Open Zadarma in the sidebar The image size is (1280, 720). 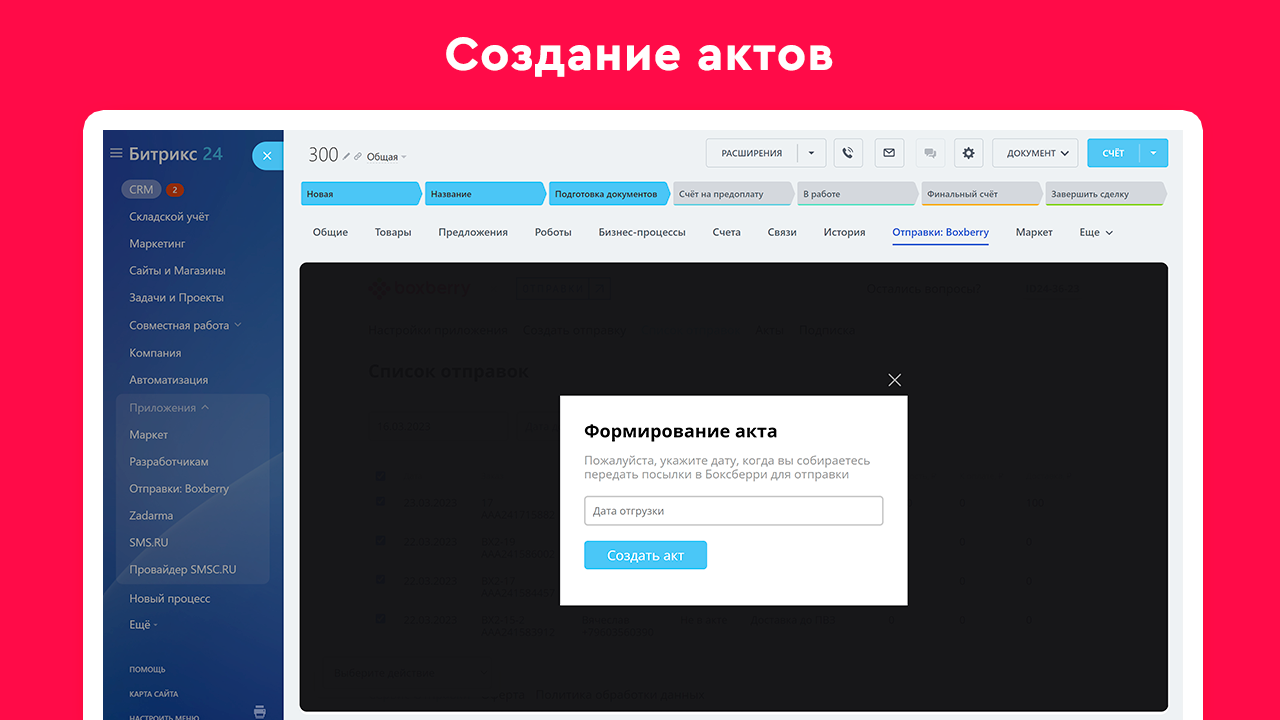click(x=151, y=516)
